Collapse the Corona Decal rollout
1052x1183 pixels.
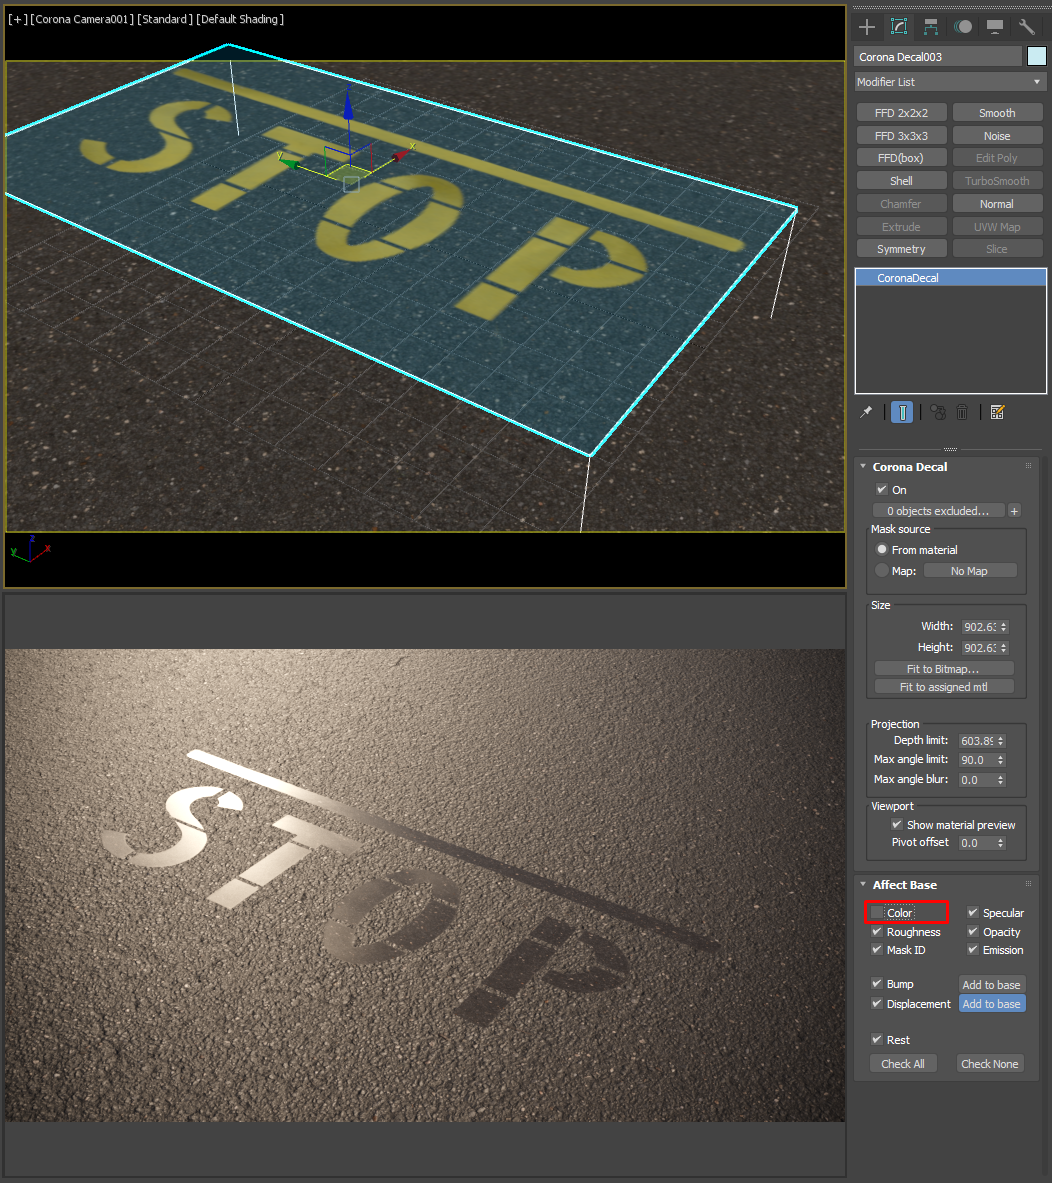pos(863,467)
